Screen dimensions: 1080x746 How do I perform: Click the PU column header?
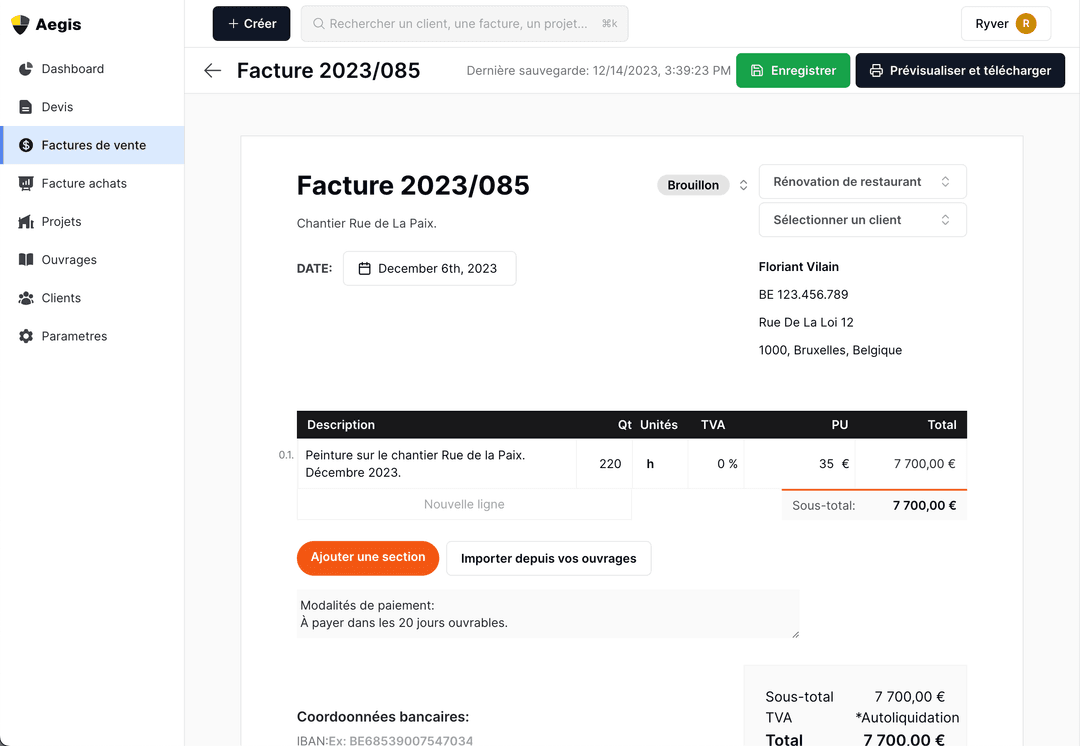pos(840,425)
